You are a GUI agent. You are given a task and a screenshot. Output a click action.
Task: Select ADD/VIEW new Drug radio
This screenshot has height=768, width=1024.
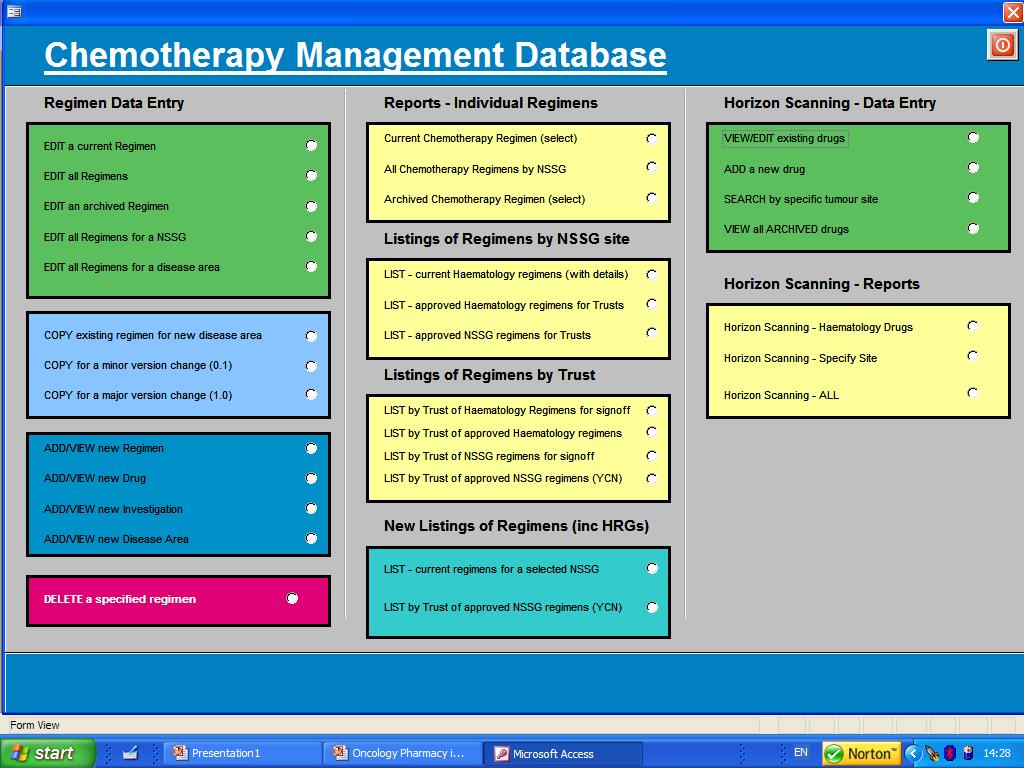(x=312, y=478)
